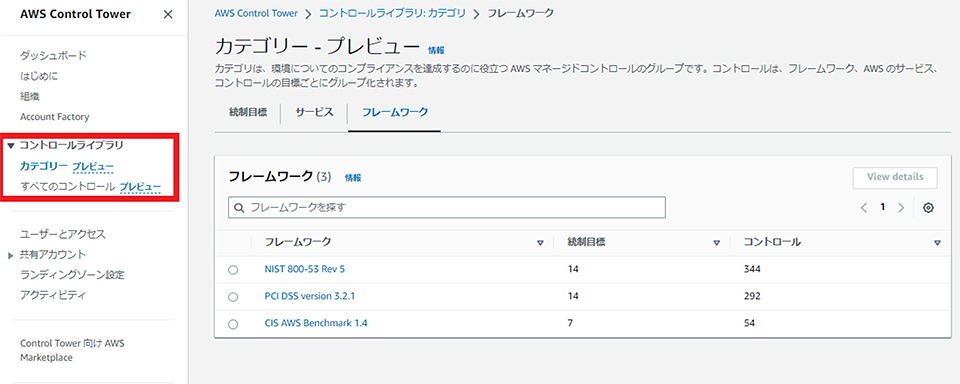The image size is (960, 384).
Task: Select PCI DSS version 3.2.1 radio button
Action: tap(233, 296)
